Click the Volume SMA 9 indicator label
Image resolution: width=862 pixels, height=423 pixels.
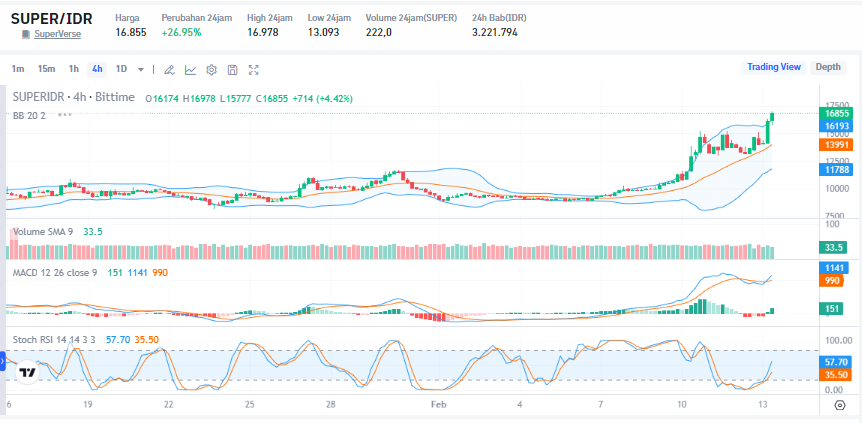43,232
